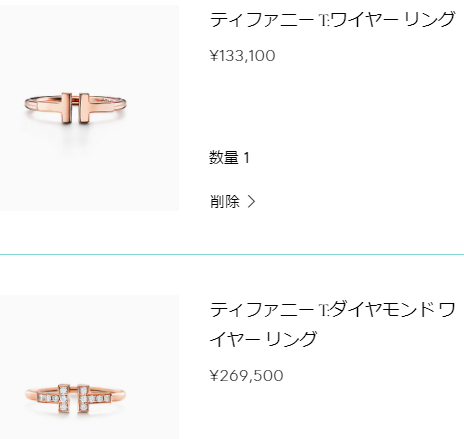Click the T logo in the first product name
The width and height of the screenshot is (464, 439).
(x=324, y=20)
